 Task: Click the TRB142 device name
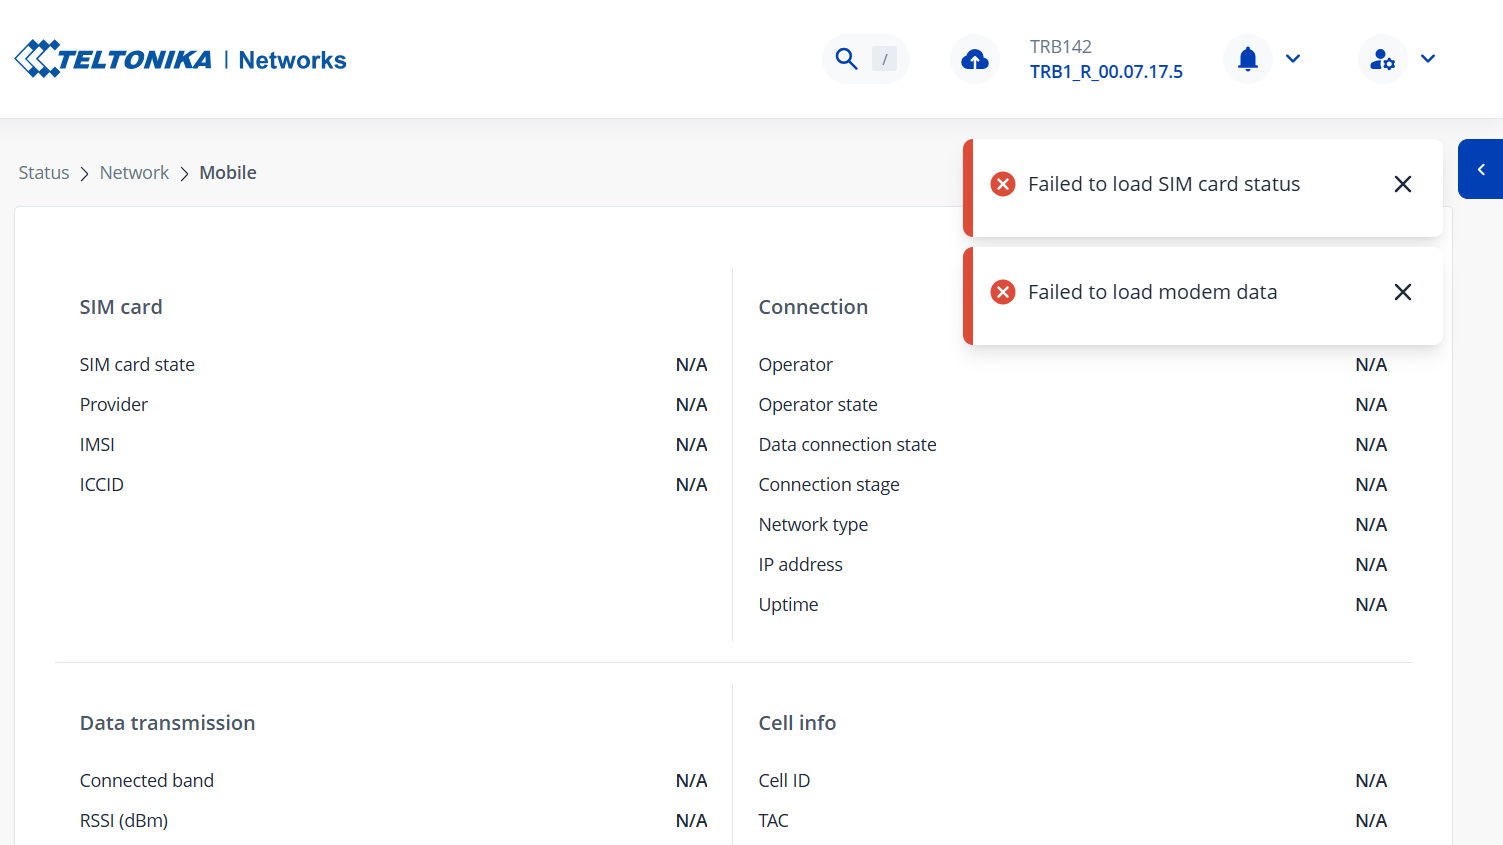coord(1060,47)
